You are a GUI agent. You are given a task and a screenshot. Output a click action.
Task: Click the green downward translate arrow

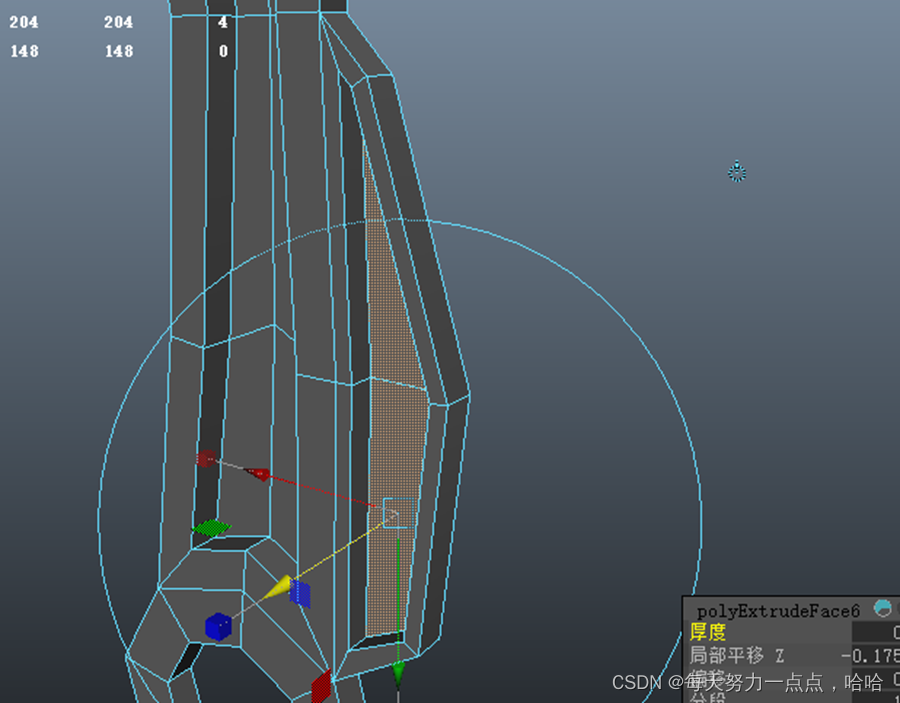tap(398, 673)
